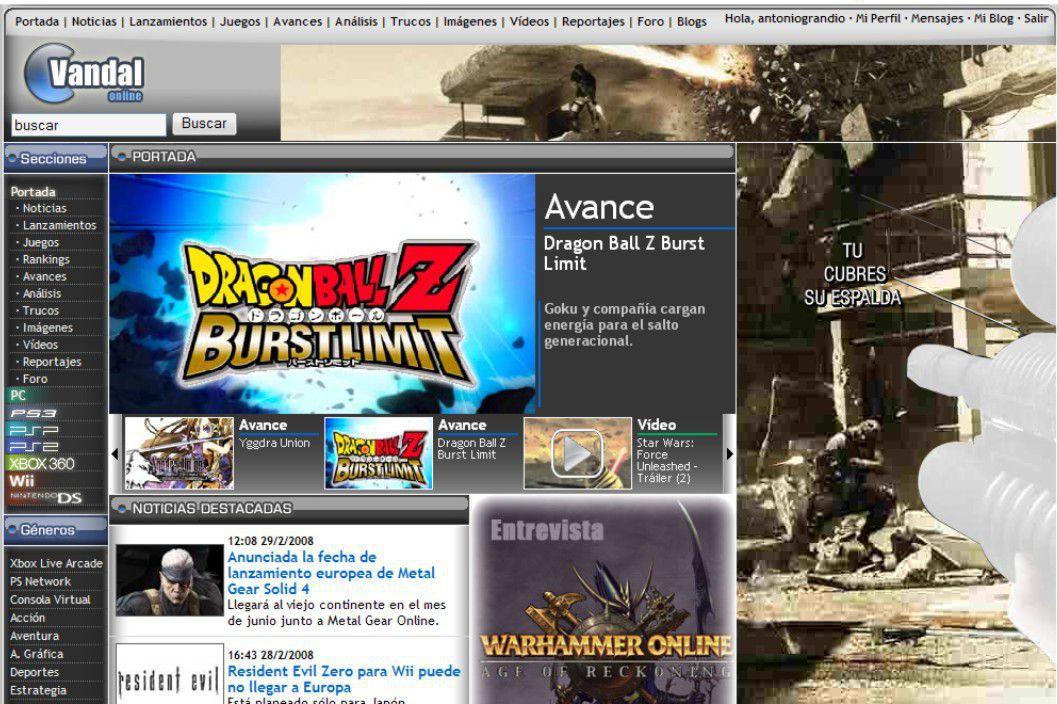Open Avances in the top menu

click(298, 22)
